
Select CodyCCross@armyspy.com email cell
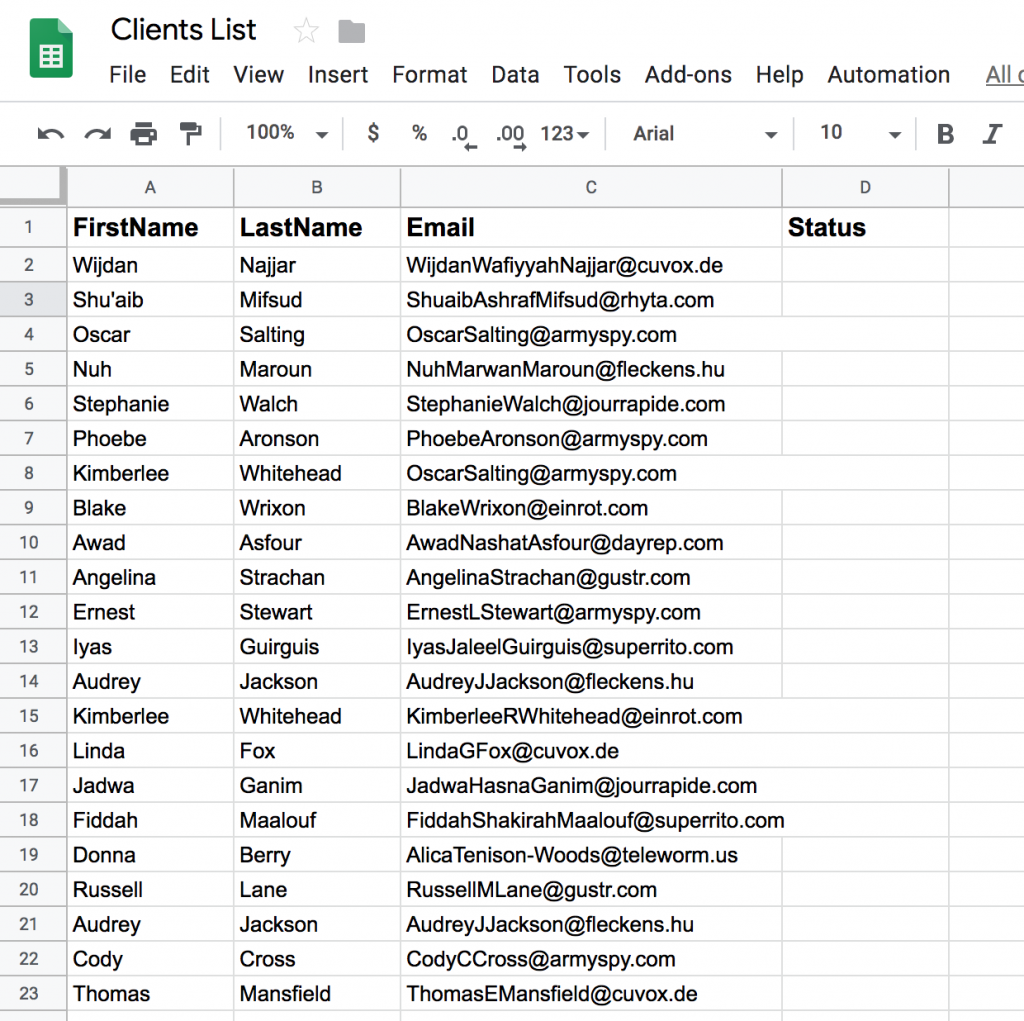coord(591,959)
